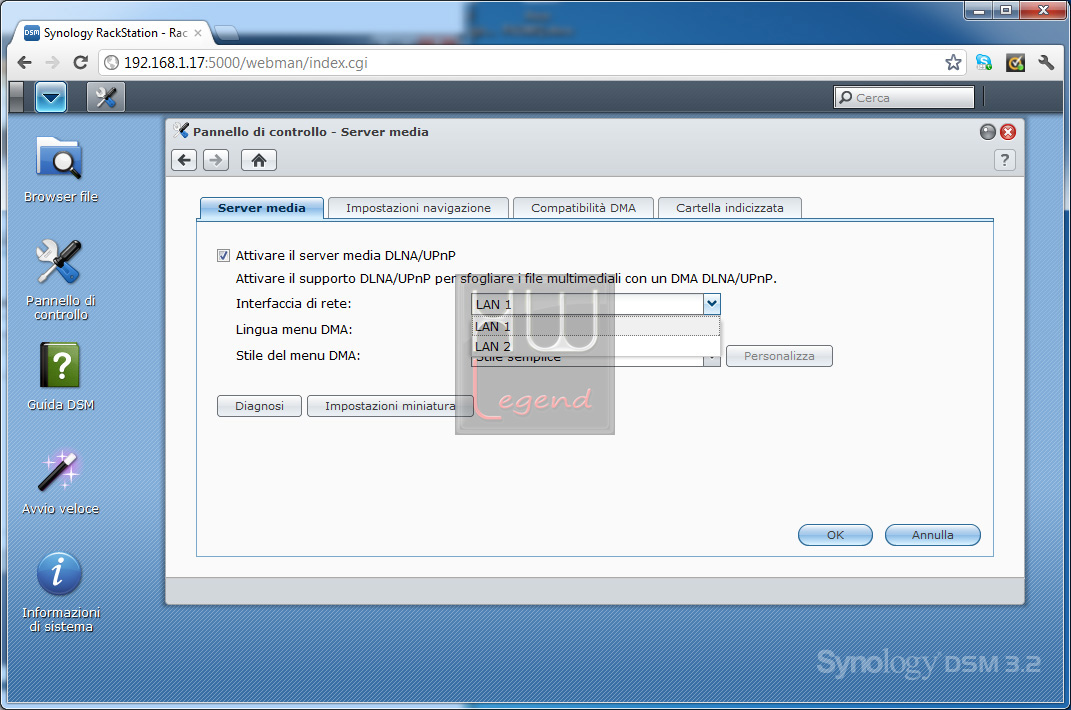Click the Impostazioni miniatura button

click(x=390, y=406)
